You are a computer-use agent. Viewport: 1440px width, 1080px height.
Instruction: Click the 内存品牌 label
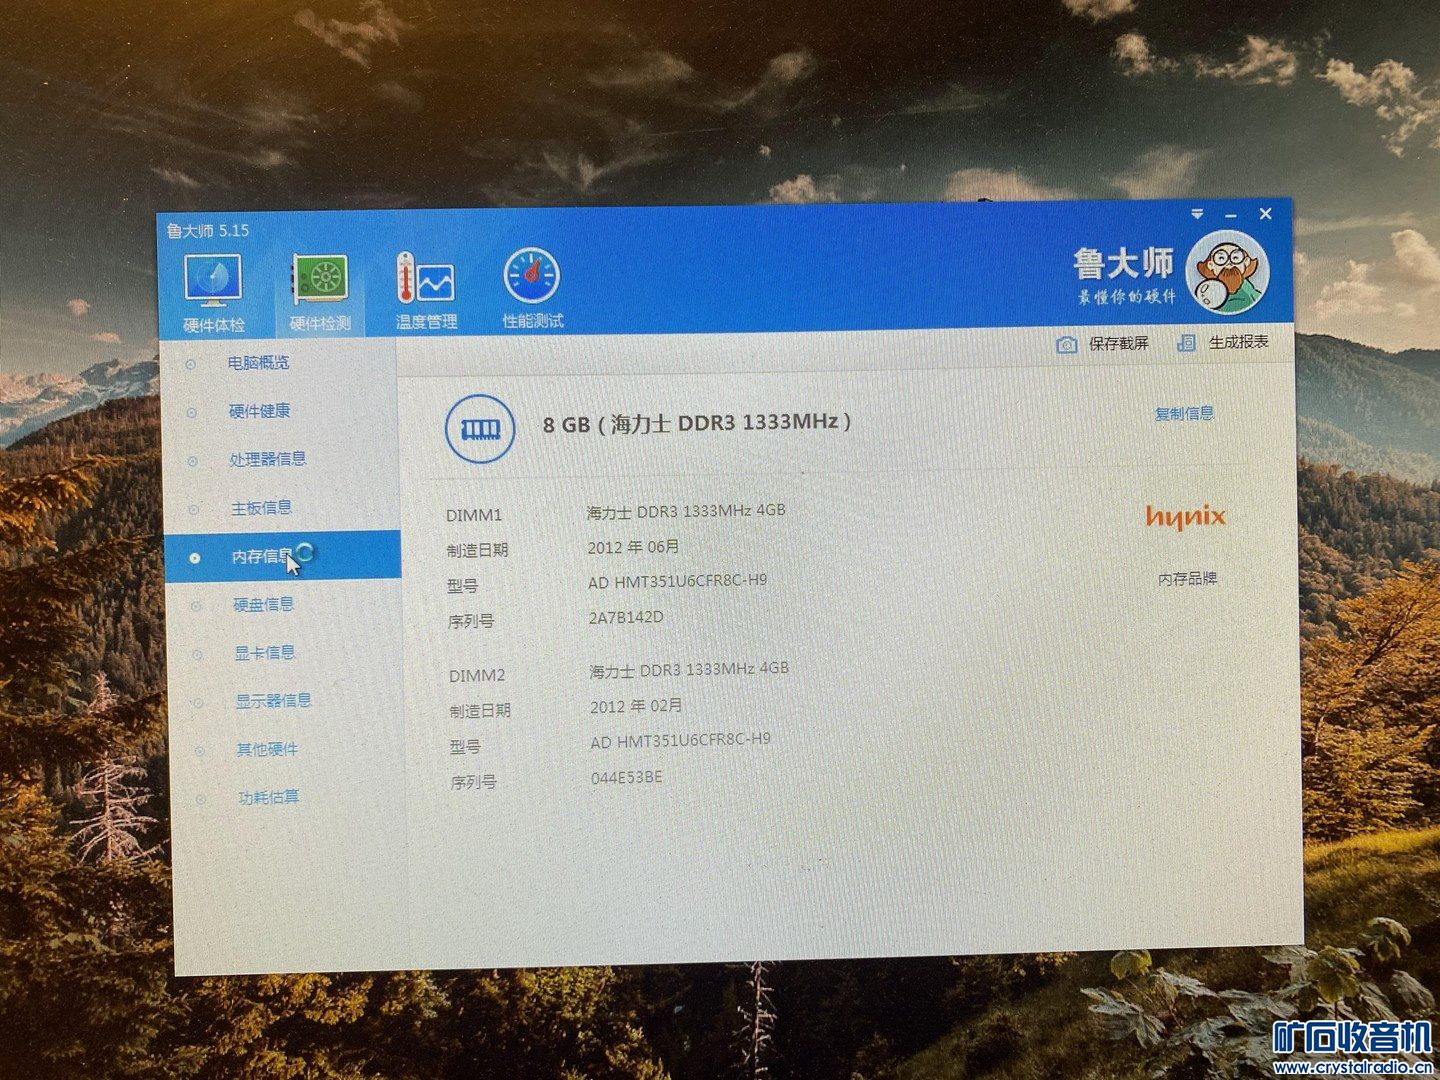click(1187, 579)
